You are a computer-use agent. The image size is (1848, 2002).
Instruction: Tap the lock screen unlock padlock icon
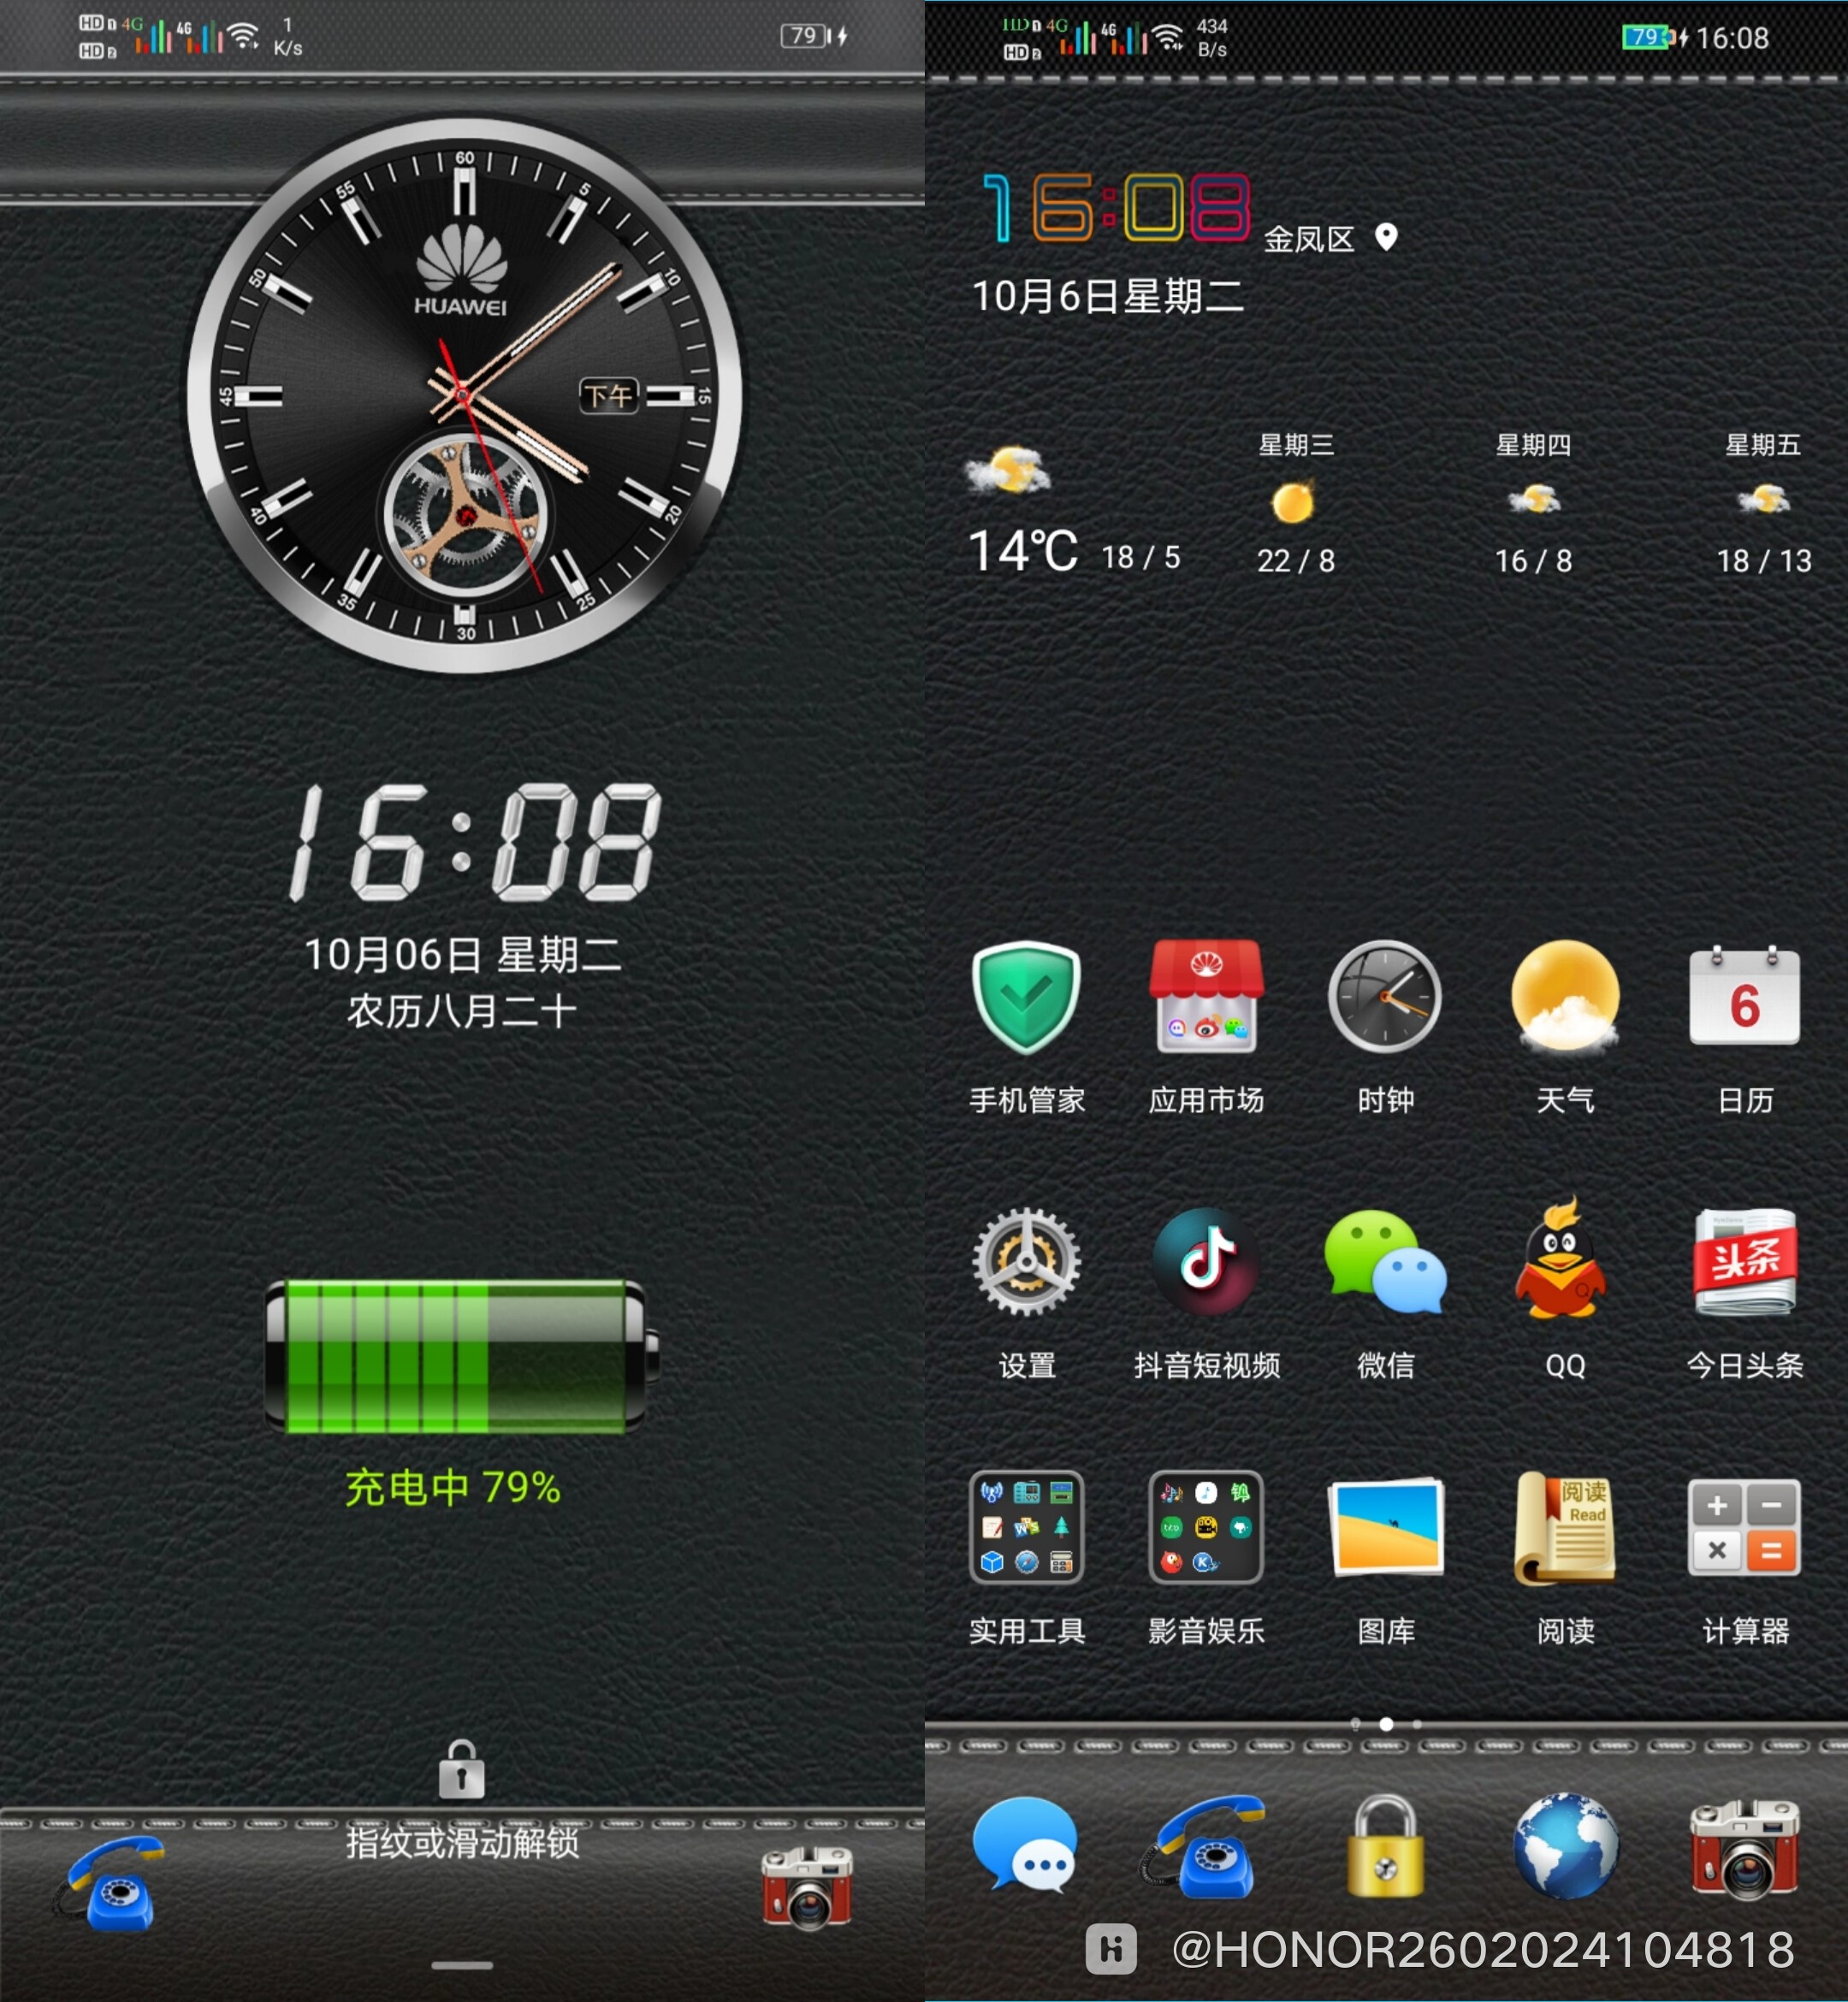coord(461,1769)
